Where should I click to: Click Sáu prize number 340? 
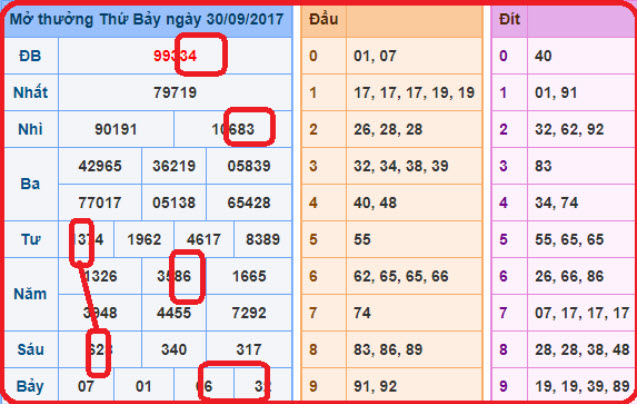click(173, 348)
